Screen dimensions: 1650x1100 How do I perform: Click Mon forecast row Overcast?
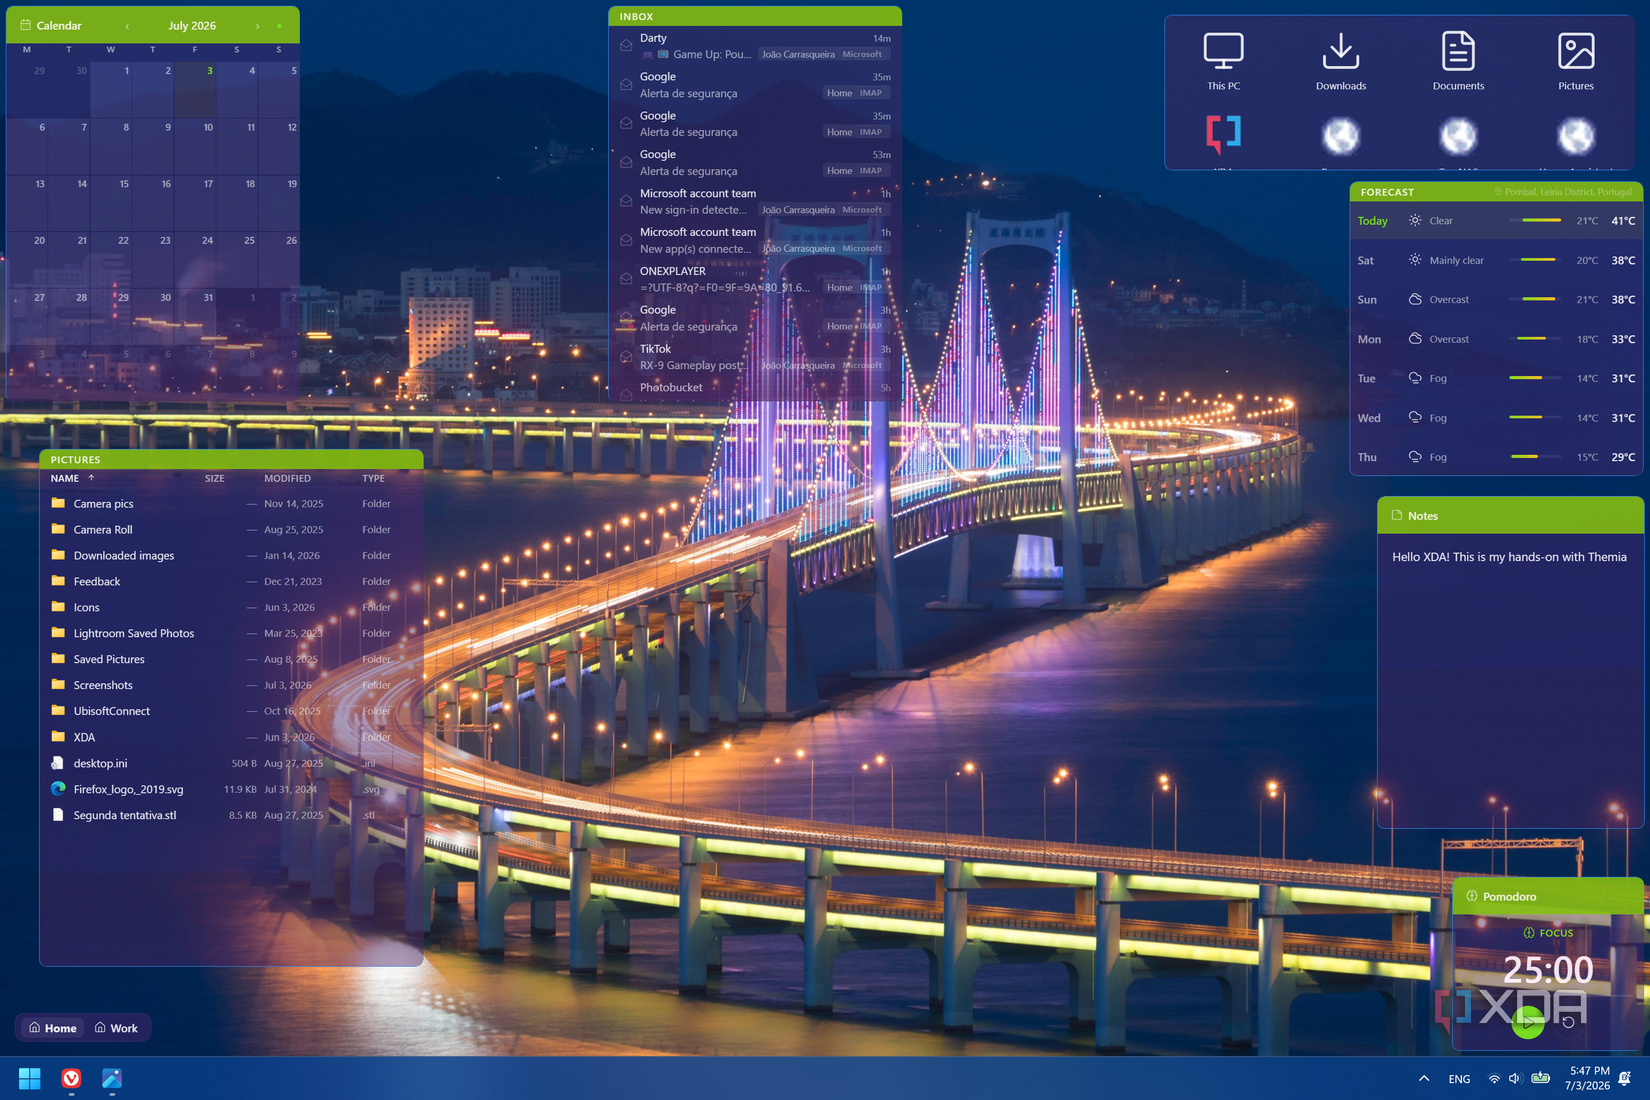[x=1496, y=339]
